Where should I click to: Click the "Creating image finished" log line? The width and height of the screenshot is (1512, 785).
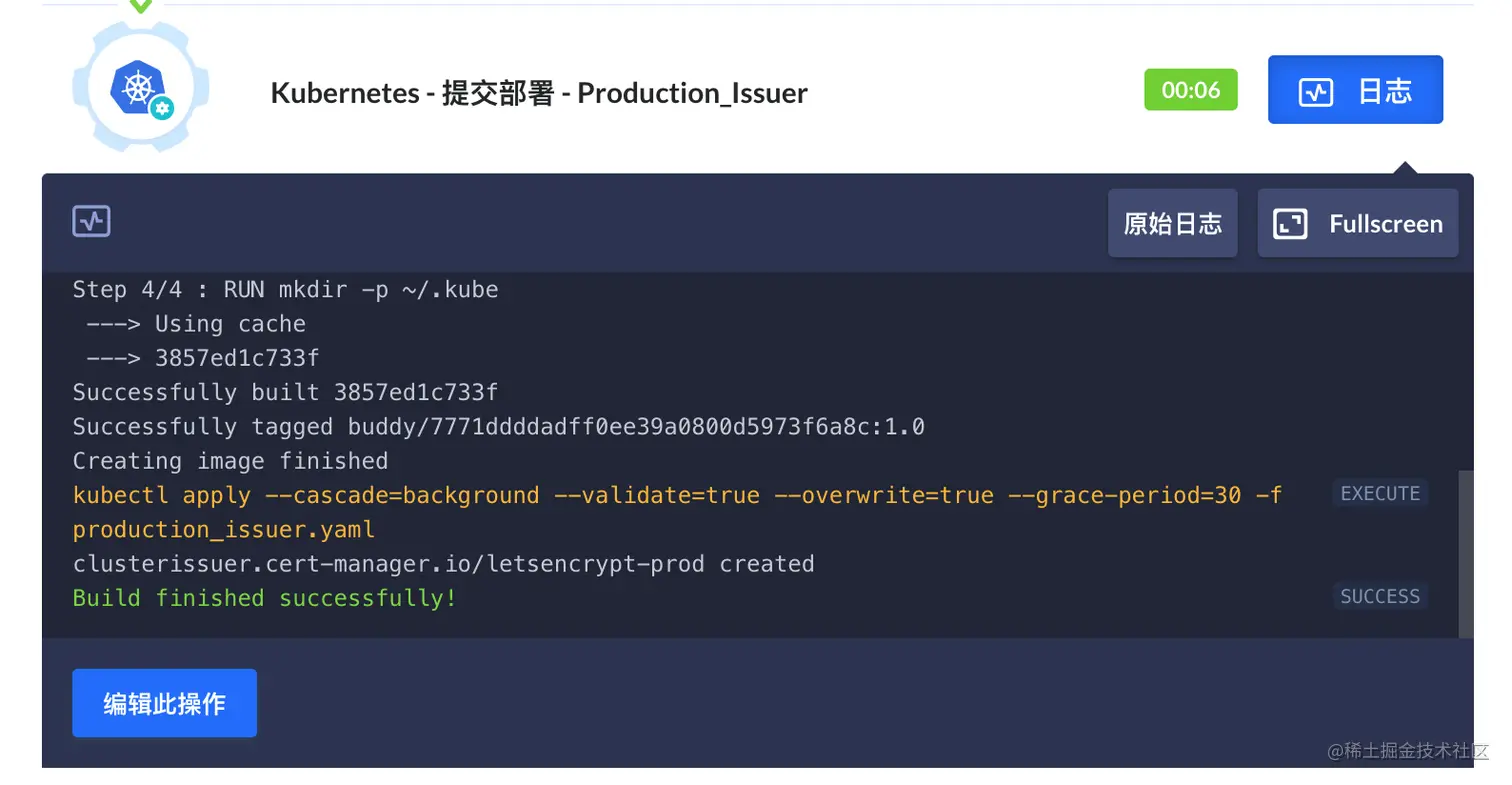[x=230, y=461]
